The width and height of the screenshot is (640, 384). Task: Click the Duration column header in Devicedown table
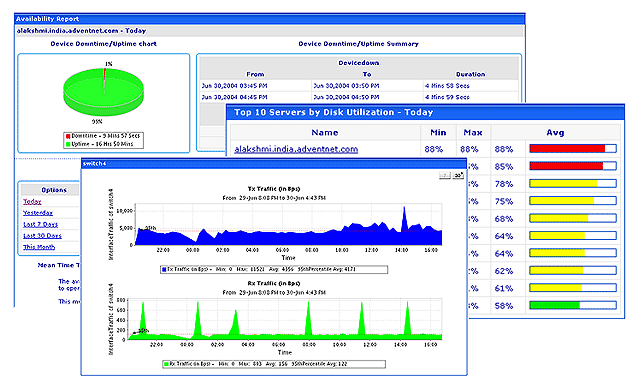[x=470, y=74]
